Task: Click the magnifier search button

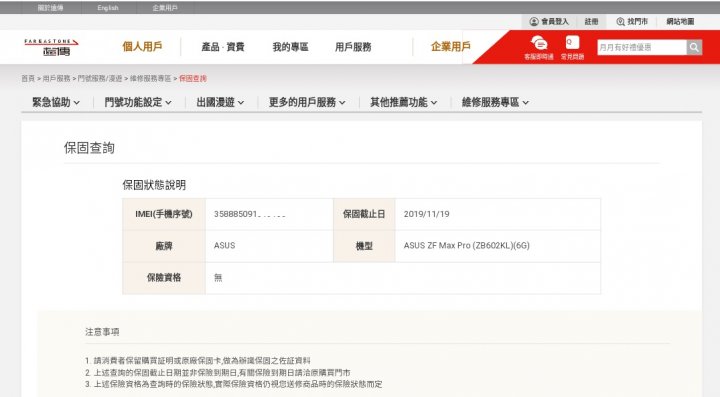Action: point(694,47)
